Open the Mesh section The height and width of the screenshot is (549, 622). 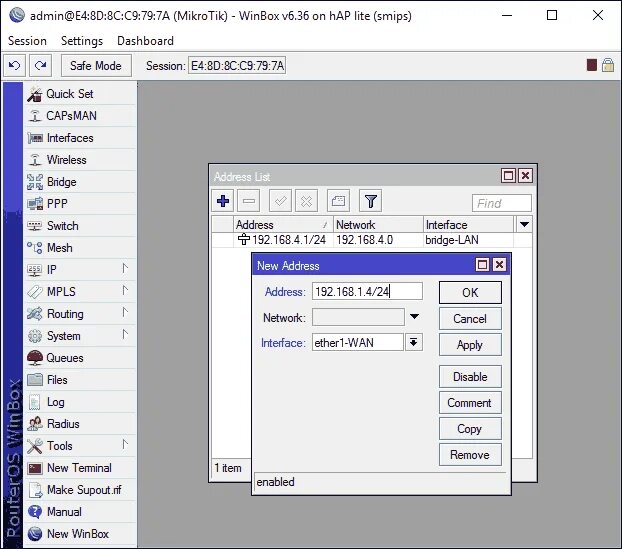coord(79,248)
